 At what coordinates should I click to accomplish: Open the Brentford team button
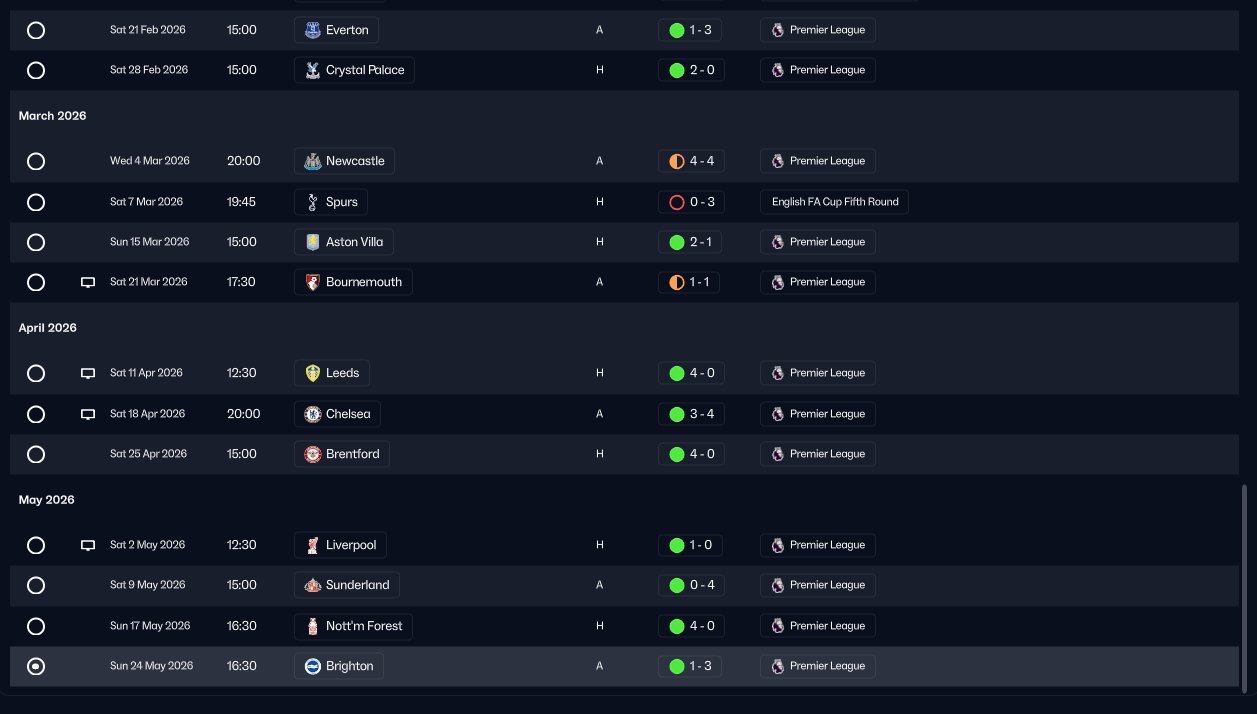(x=342, y=454)
